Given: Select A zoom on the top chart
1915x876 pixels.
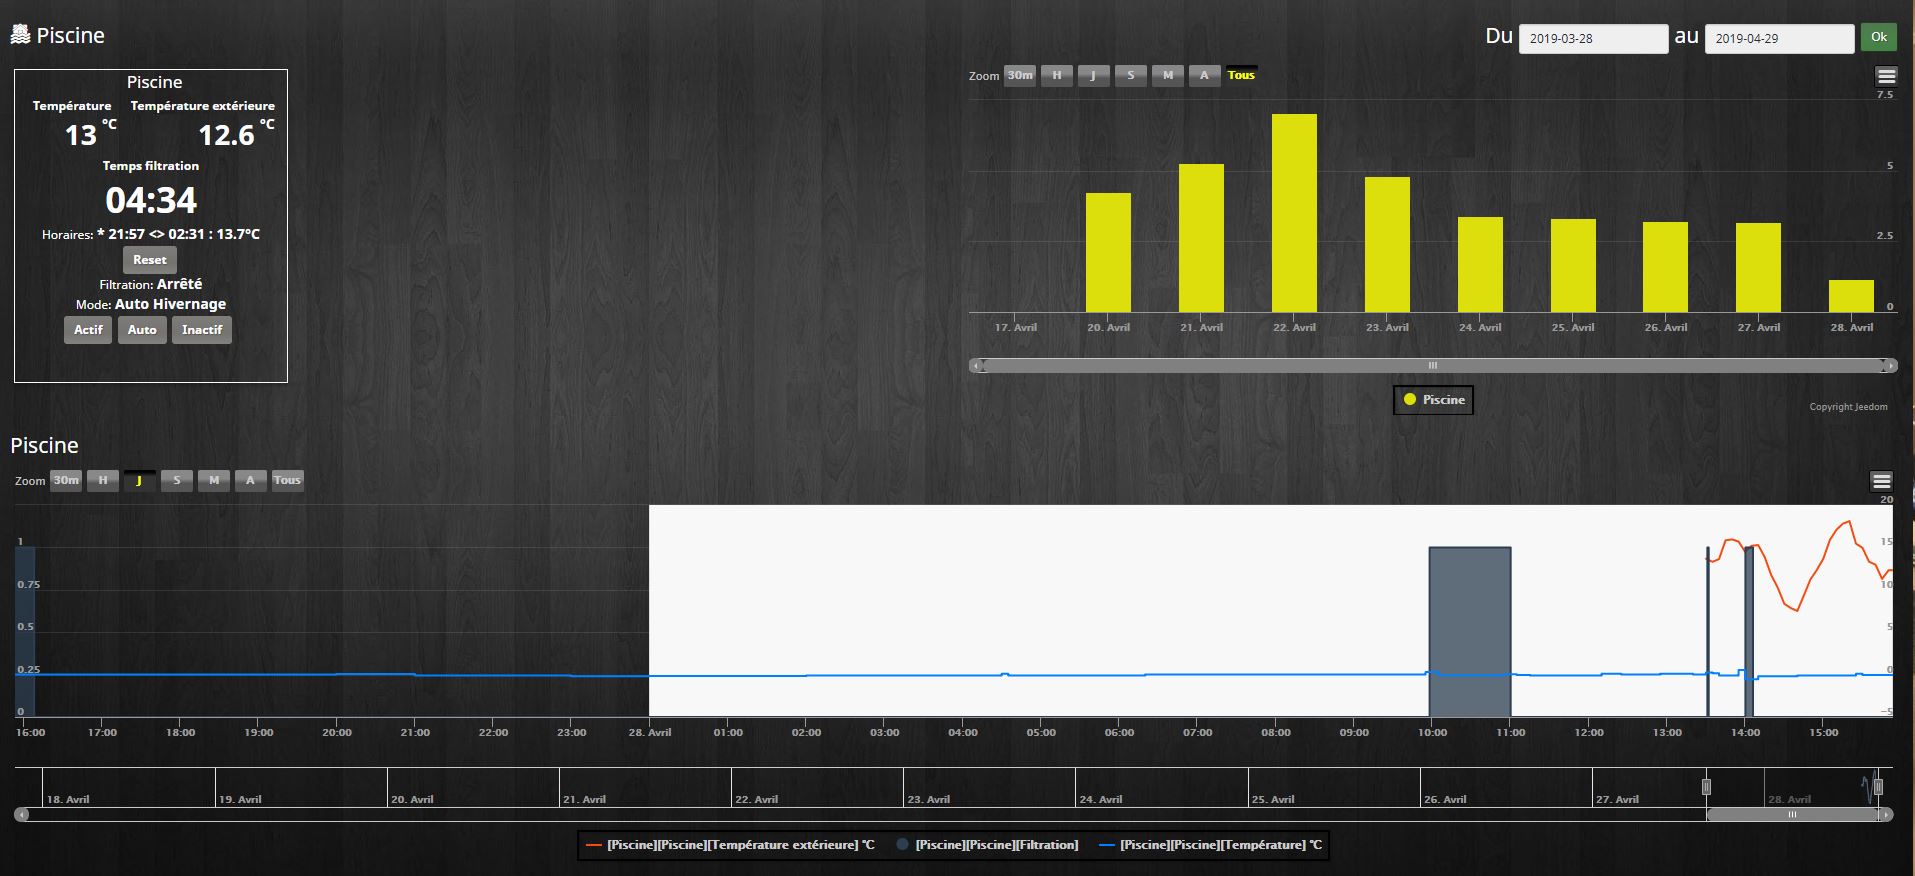Looking at the screenshot, I should (x=1204, y=75).
